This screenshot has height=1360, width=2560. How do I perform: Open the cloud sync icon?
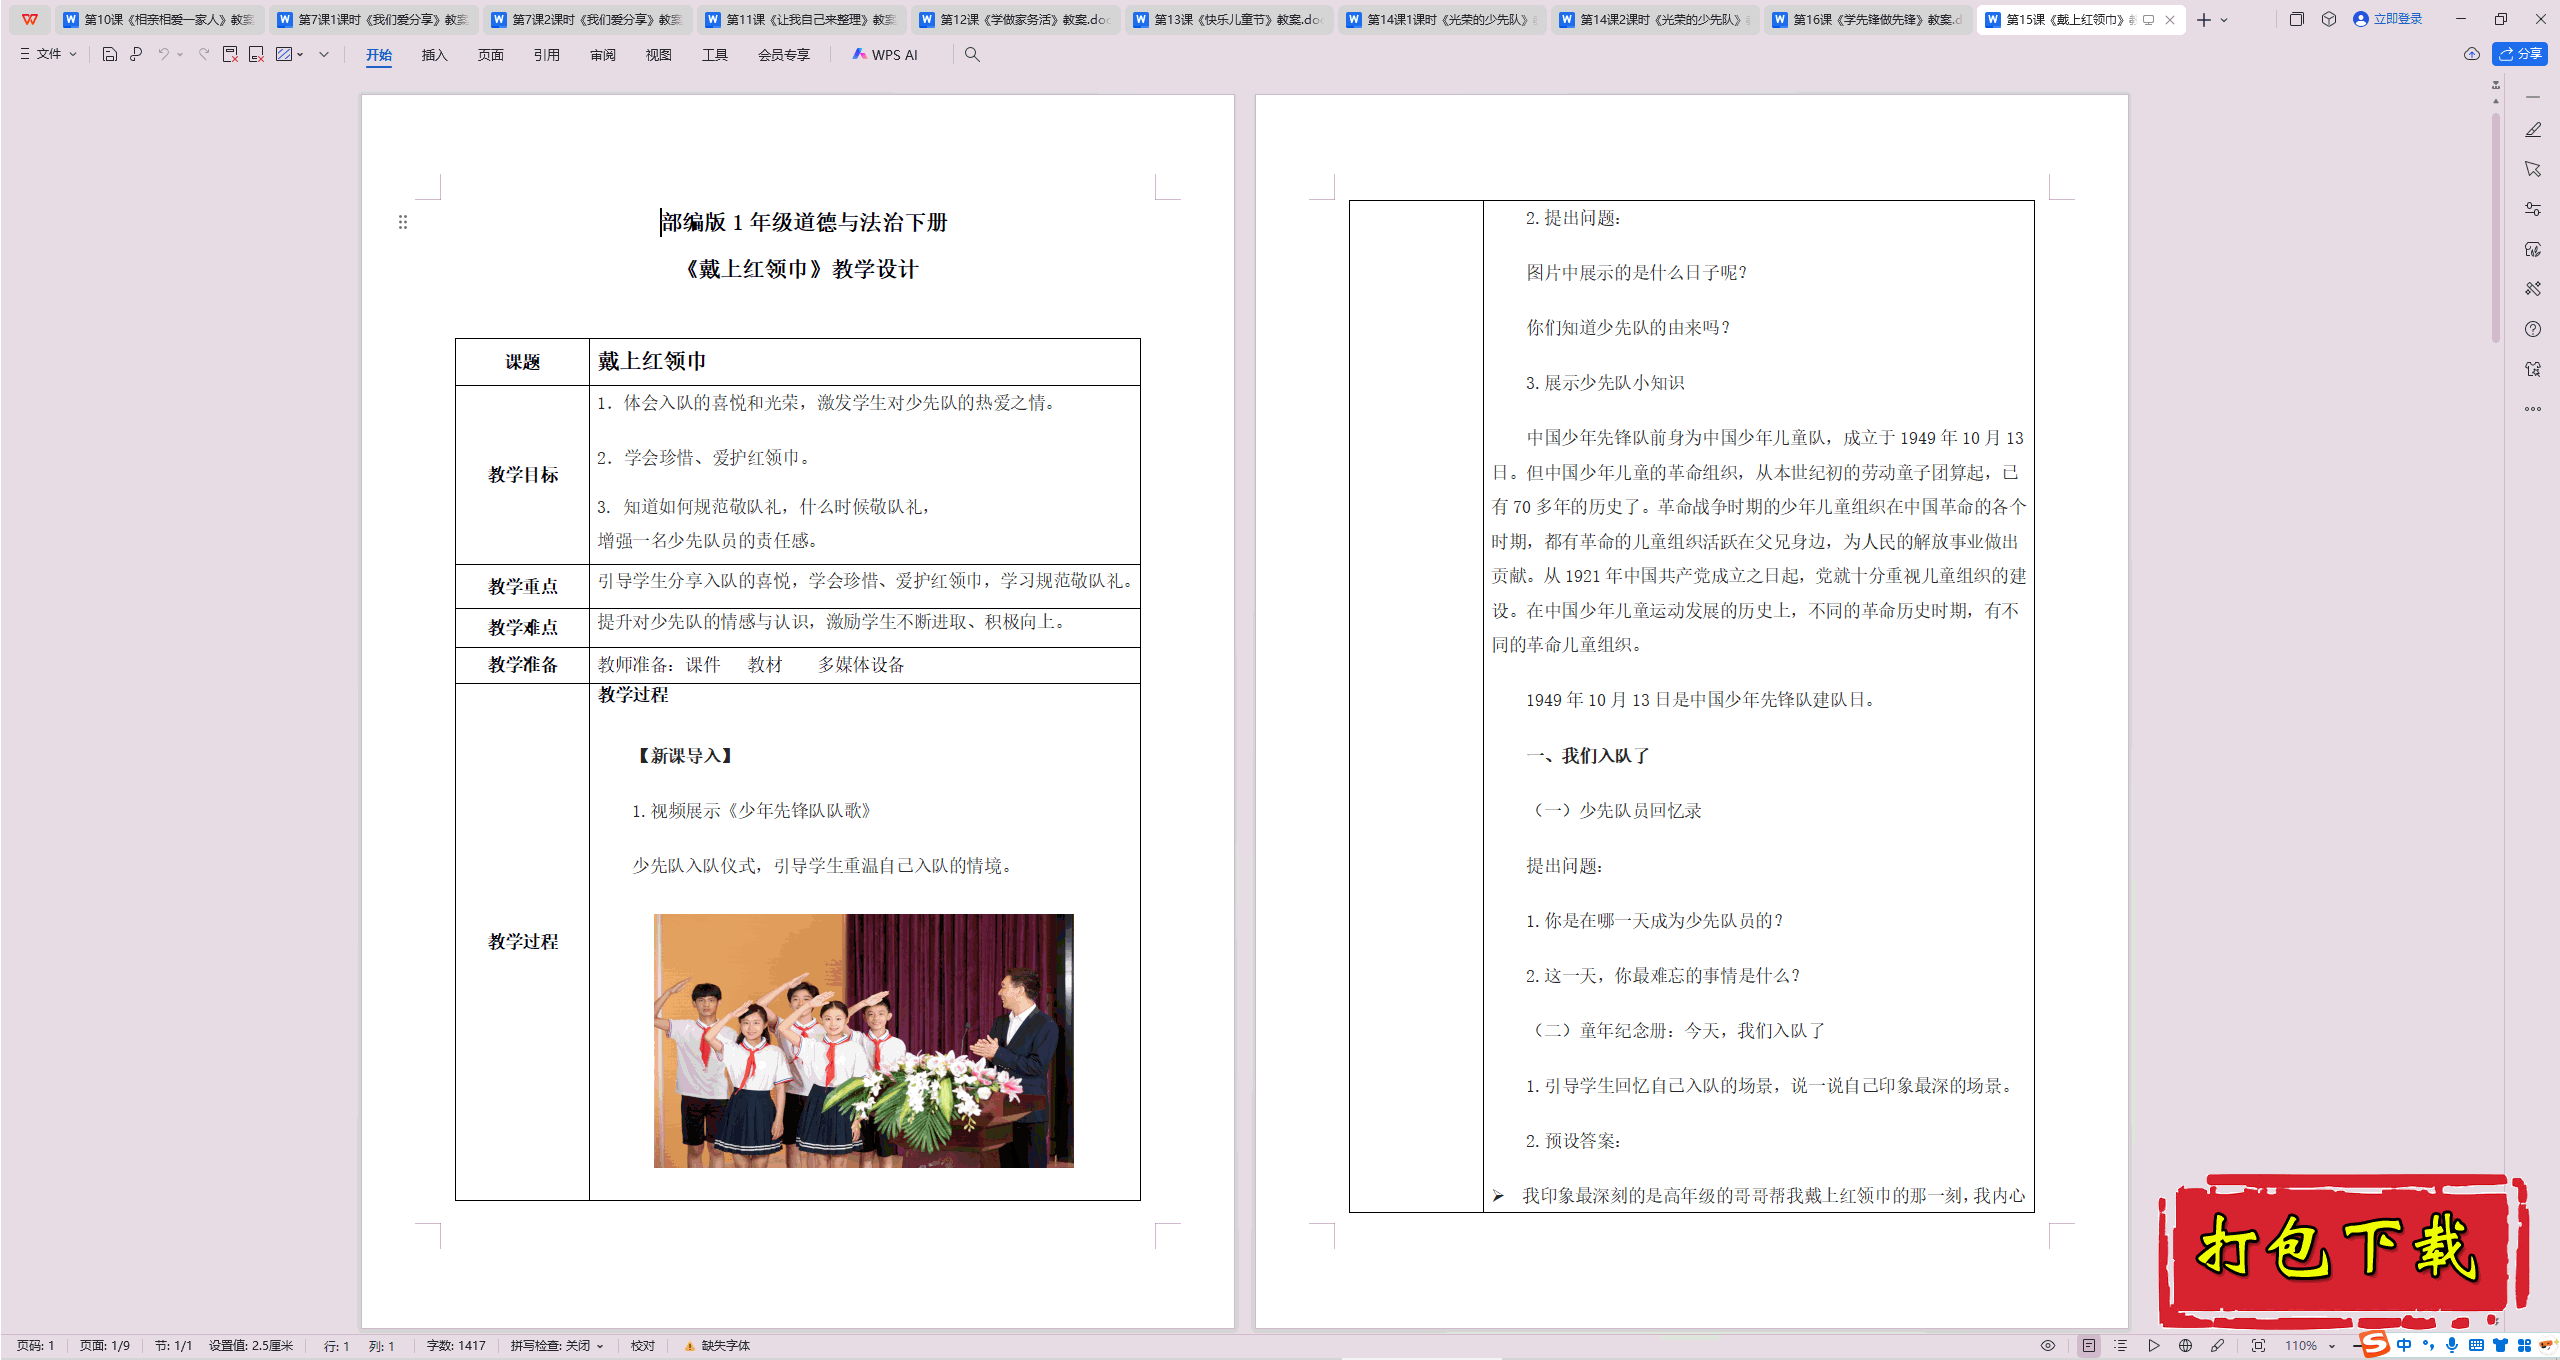2472,54
